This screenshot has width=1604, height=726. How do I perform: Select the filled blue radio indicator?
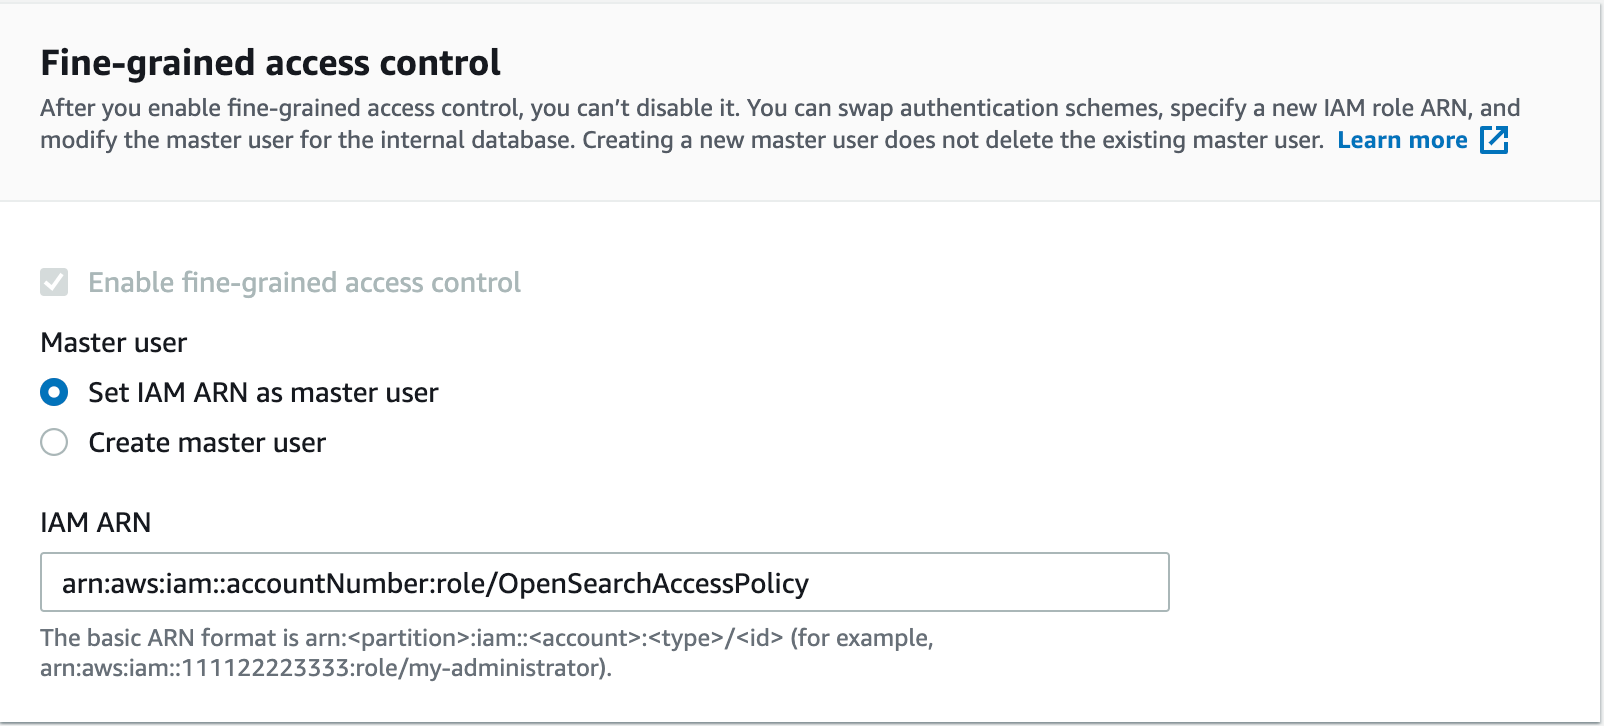(x=54, y=393)
